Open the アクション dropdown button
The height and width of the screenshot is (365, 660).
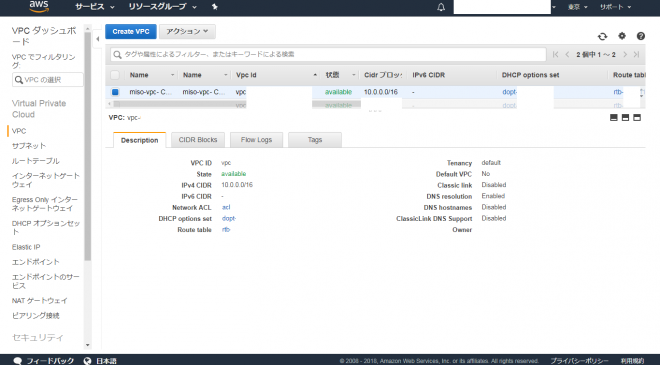(x=187, y=32)
